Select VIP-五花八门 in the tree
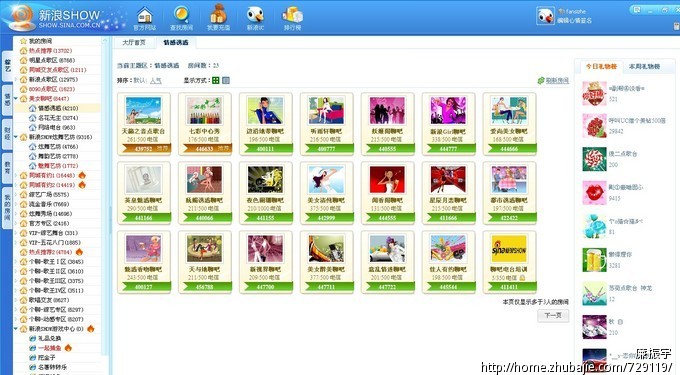Screen dimensions: 680x375 pyautogui.click(x=55, y=242)
